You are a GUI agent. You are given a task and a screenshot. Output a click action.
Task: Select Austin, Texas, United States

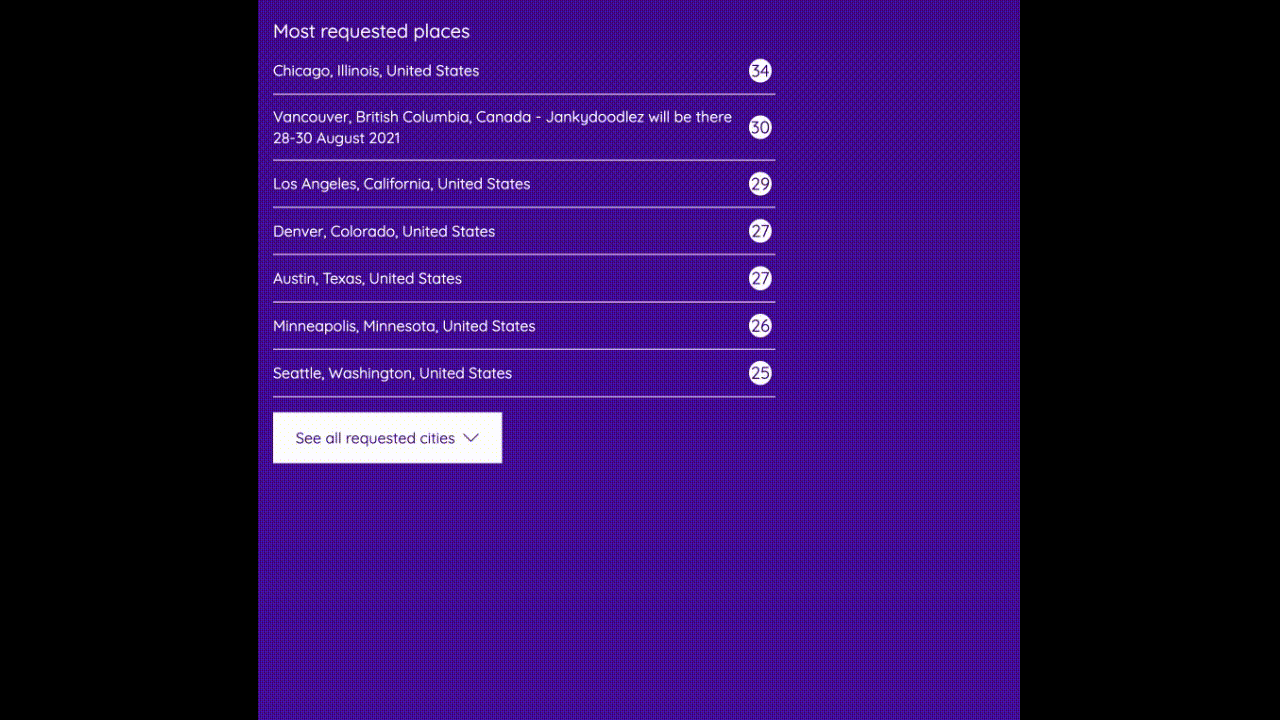[367, 278]
